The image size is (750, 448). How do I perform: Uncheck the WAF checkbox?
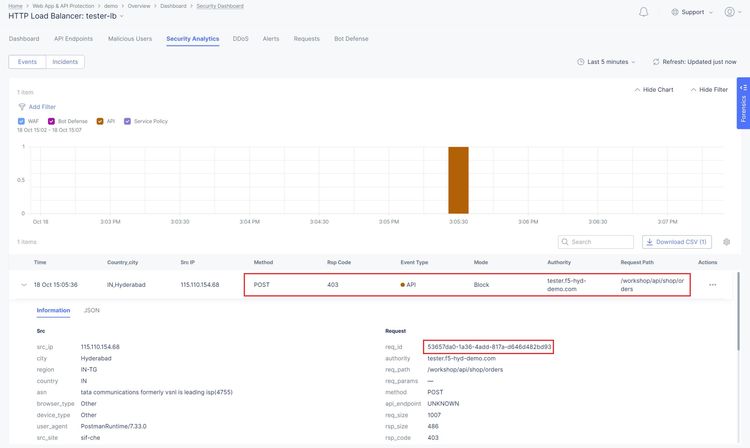coord(22,121)
